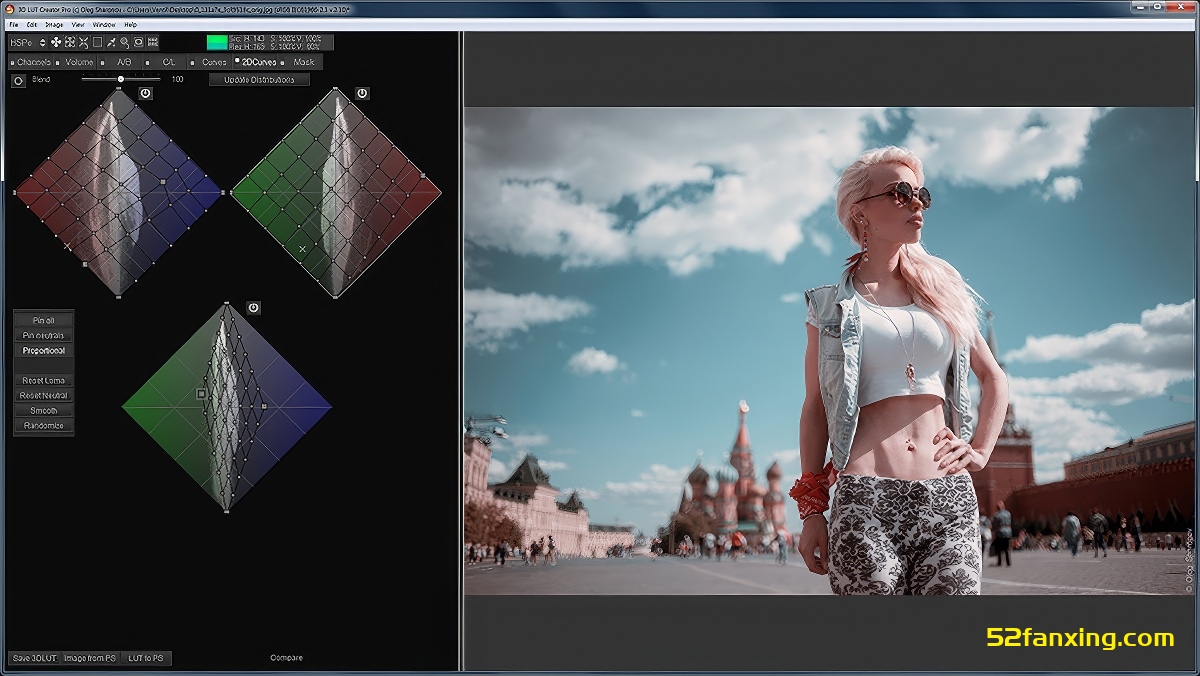
Task: Click the square control point in green-blue diamond
Action: coord(201,394)
